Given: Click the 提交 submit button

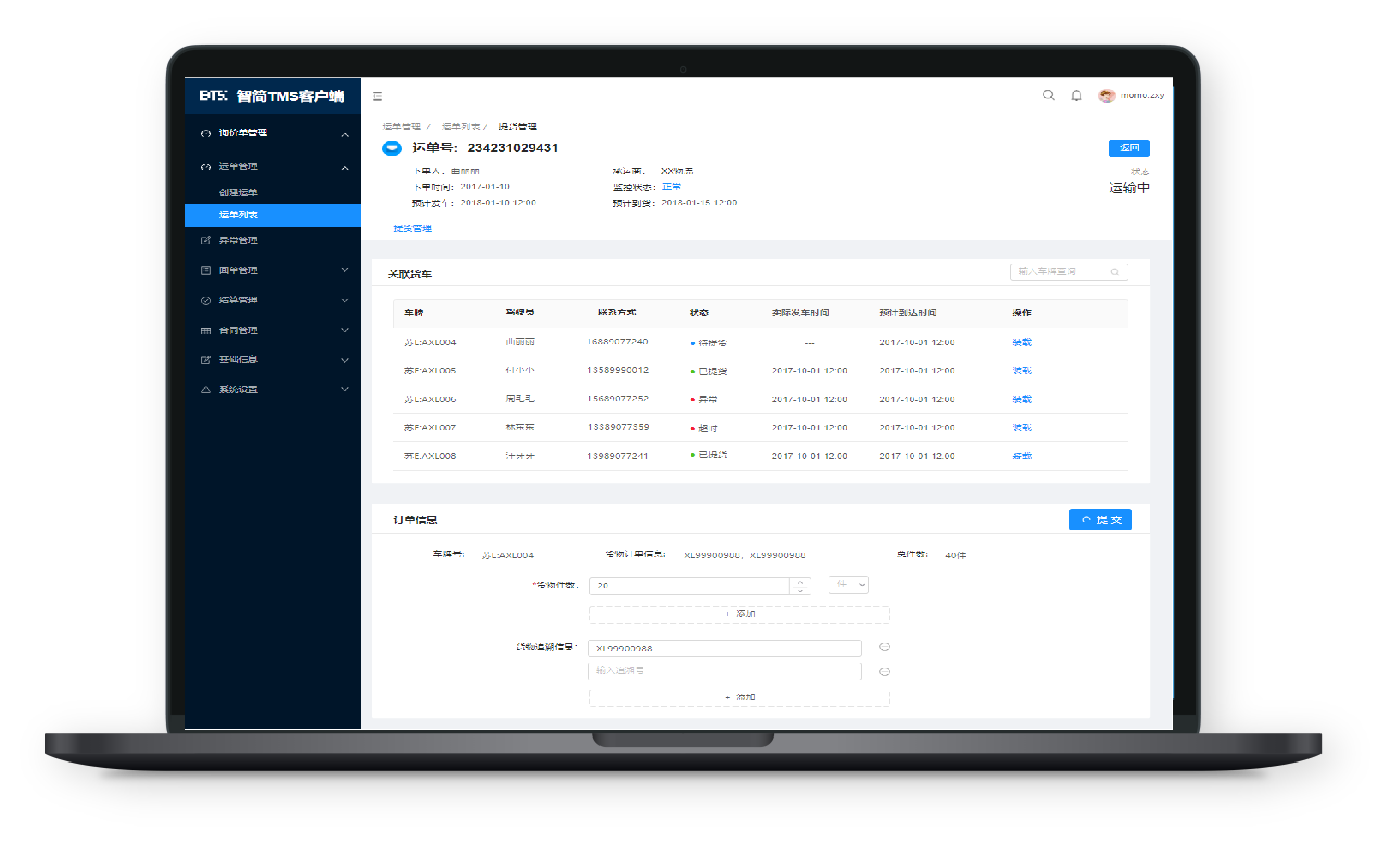Looking at the screenshot, I should coord(1100,520).
